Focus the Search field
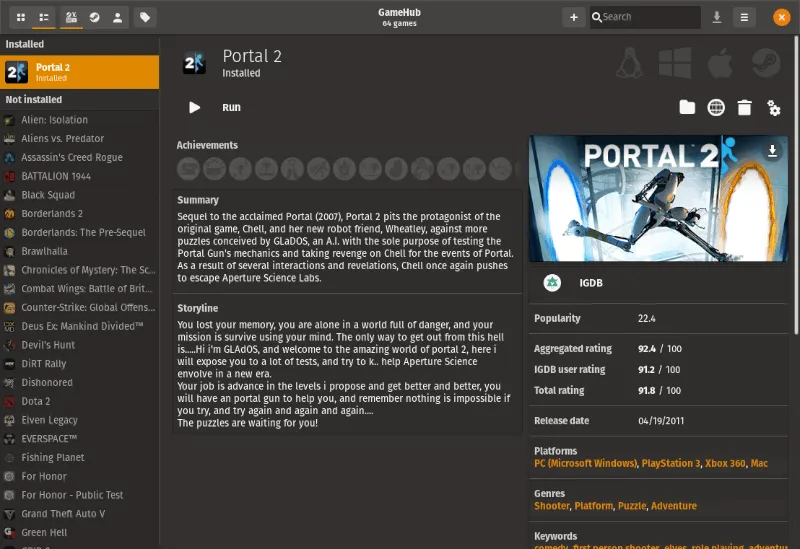The width and height of the screenshot is (800, 549). coord(650,17)
